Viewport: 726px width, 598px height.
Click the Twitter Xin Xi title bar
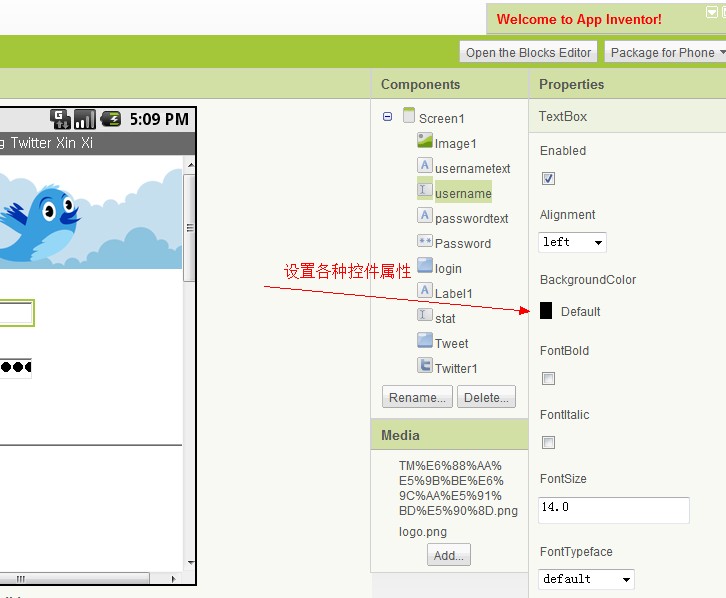98,143
